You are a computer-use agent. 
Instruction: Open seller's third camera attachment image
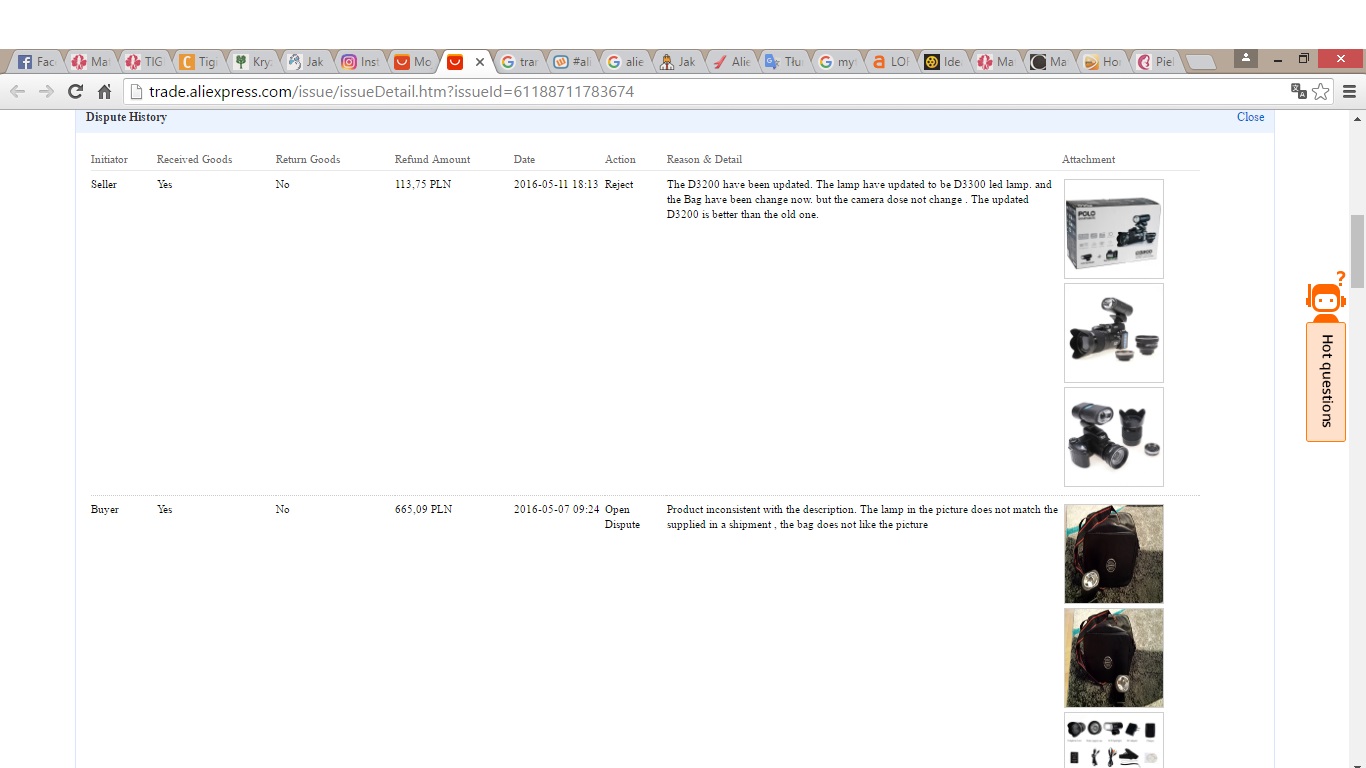click(1114, 437)
